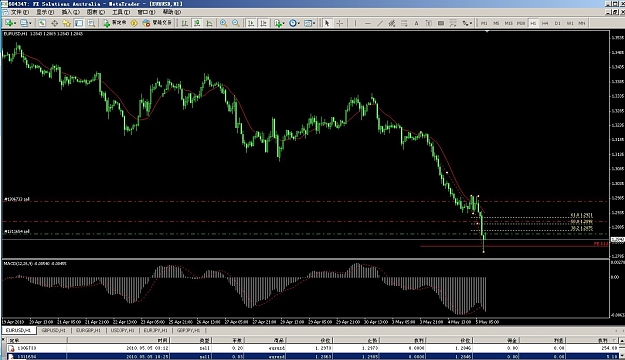The image size is (625, 360).
Task: Switch to bar chart display
Action: click(185, 23)
